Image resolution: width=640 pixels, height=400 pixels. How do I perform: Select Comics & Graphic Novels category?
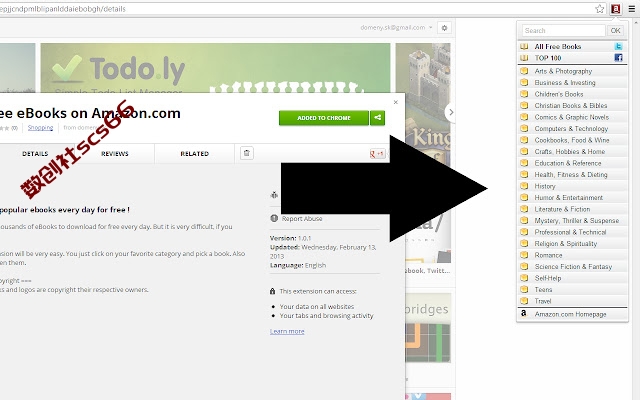coord(572,117)
